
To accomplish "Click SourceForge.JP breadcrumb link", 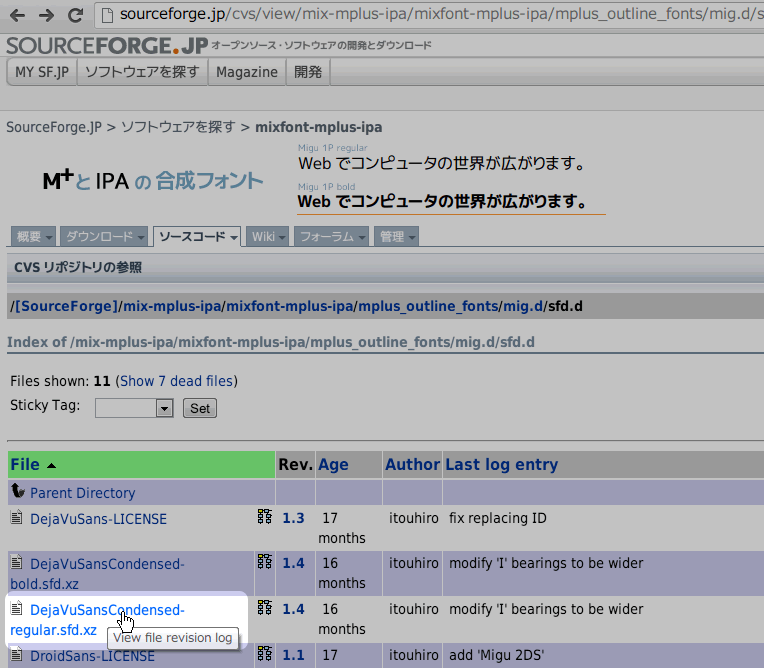I will (x=54, y=127).
